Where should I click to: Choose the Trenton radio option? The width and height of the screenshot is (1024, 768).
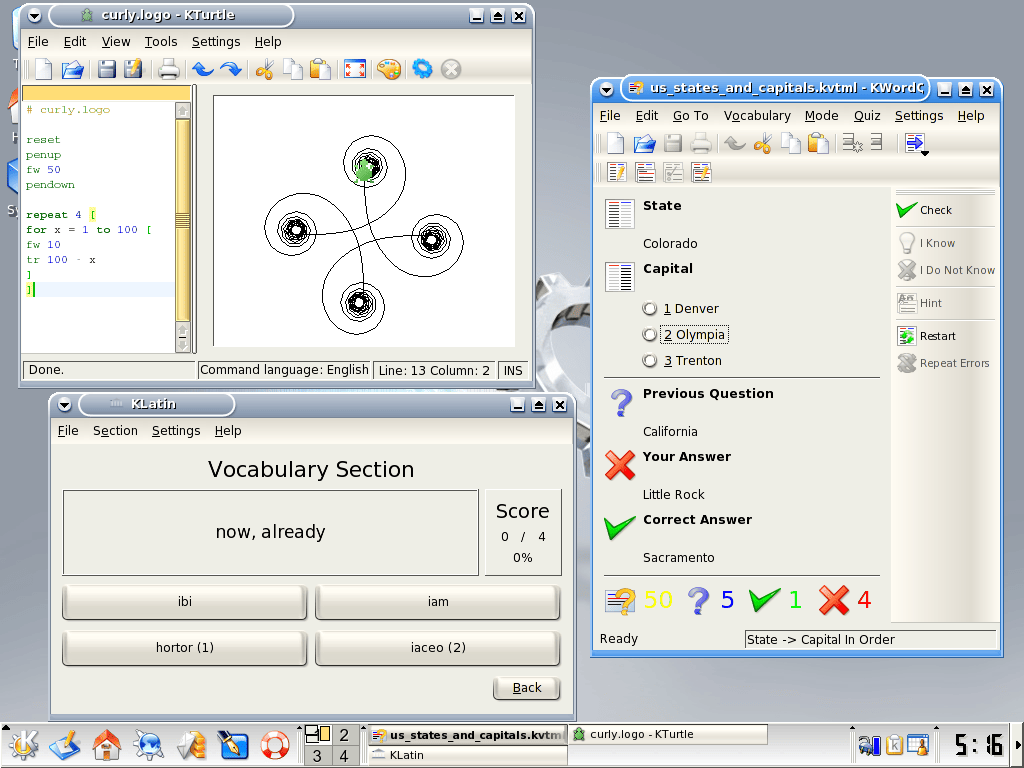650,361
